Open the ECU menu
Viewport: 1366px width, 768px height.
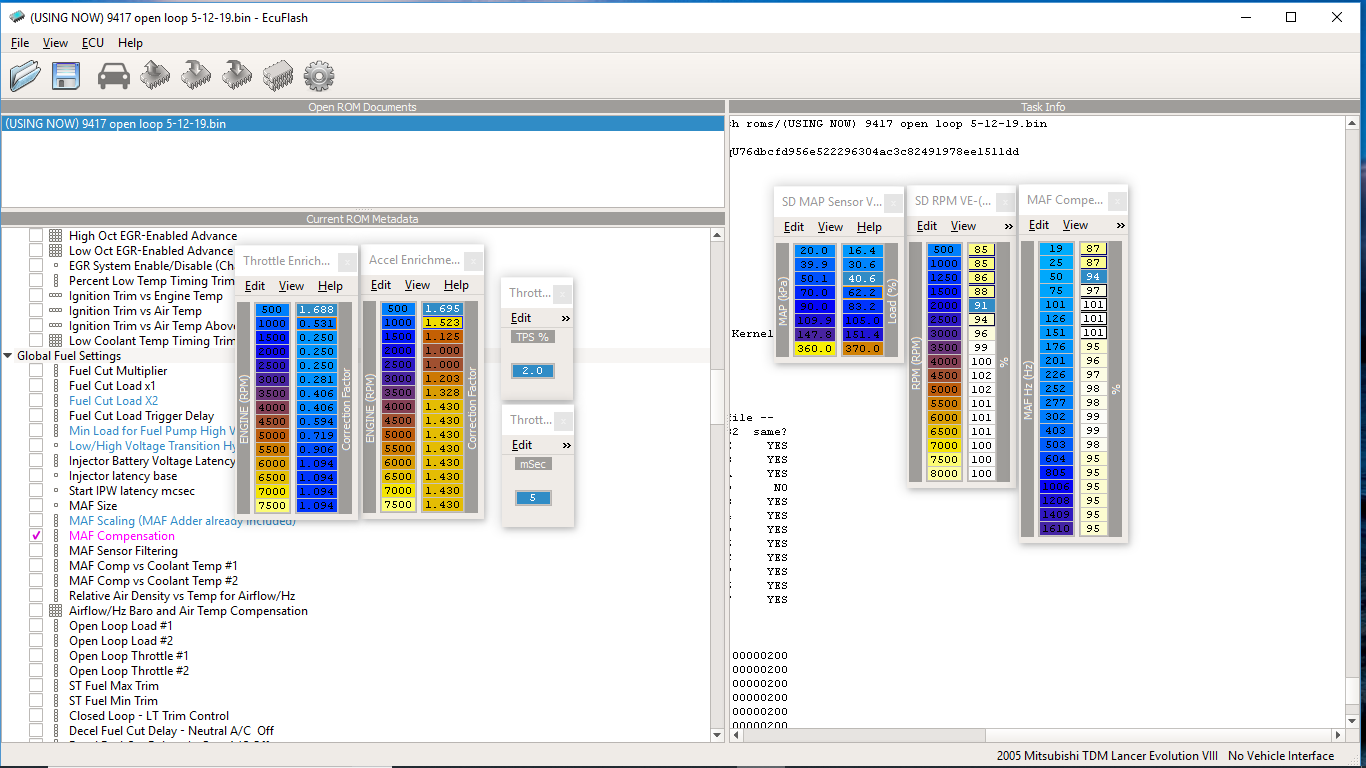[92, 43]
